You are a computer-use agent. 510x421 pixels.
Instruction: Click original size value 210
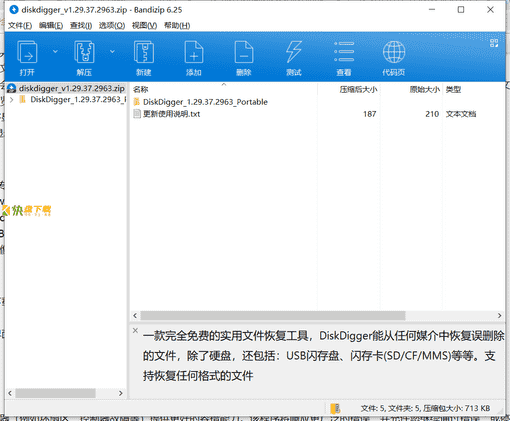point(432,114)
